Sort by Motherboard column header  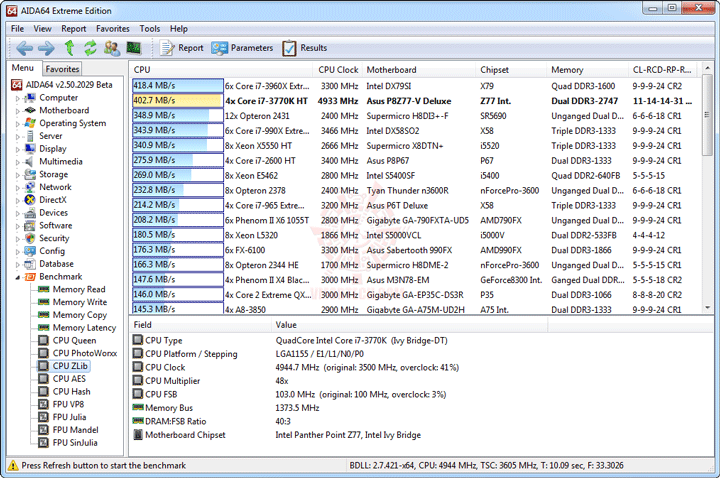[419, 70]
